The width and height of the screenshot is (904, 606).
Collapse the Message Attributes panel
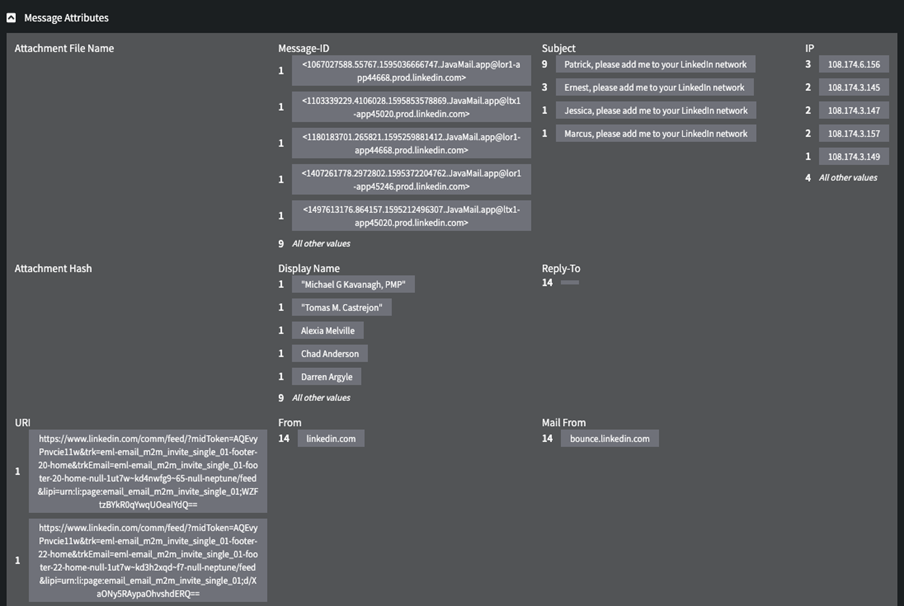(11, 17)
